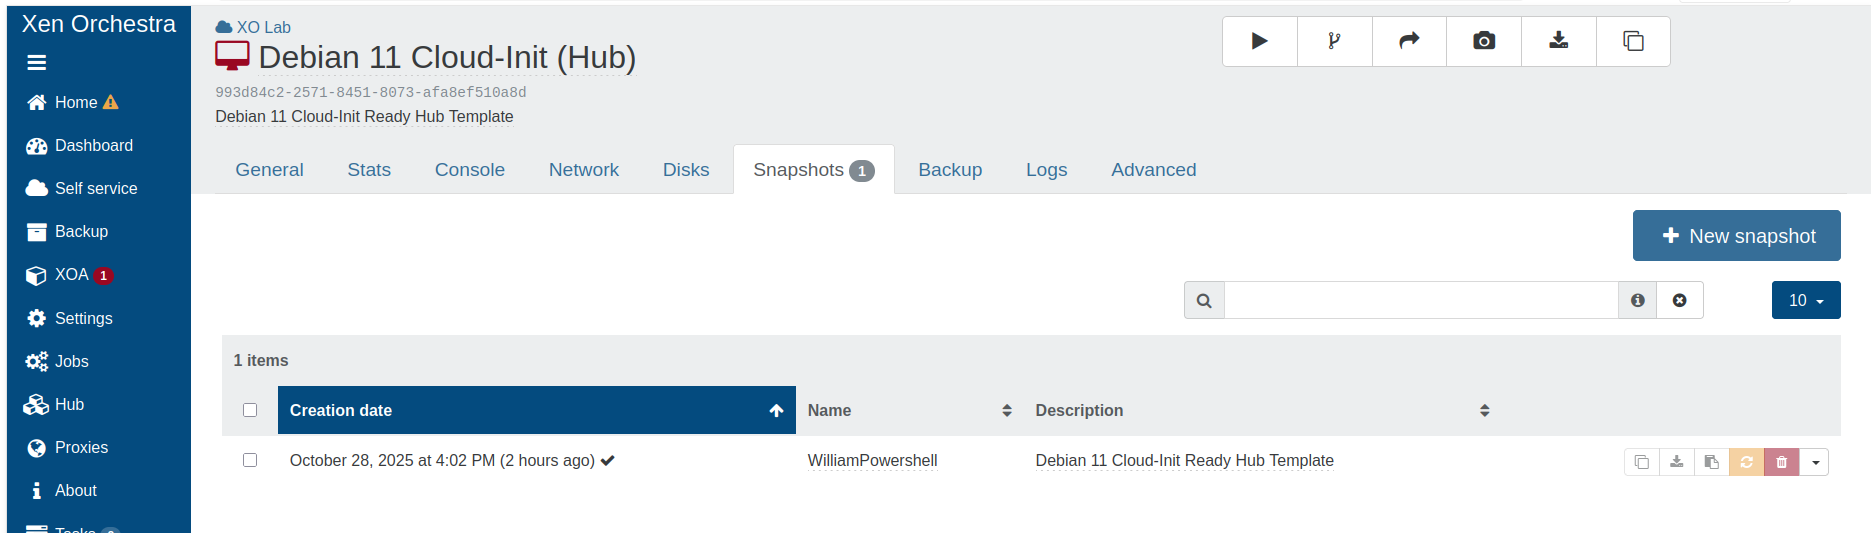The height and width of the screenshot is (533, 1871).
Task: Click the New snapshot button
Action: pyautogui.click(x=1736, y=236)
